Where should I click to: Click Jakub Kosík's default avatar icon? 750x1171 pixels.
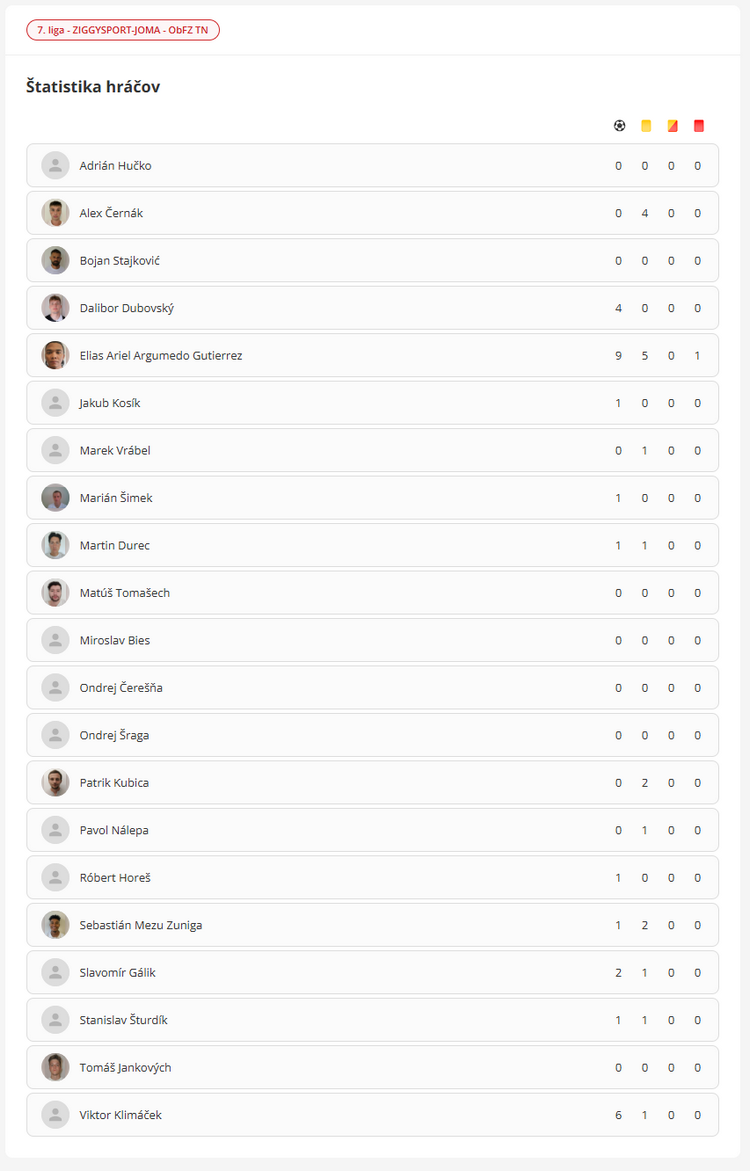[x=55, y=403]
